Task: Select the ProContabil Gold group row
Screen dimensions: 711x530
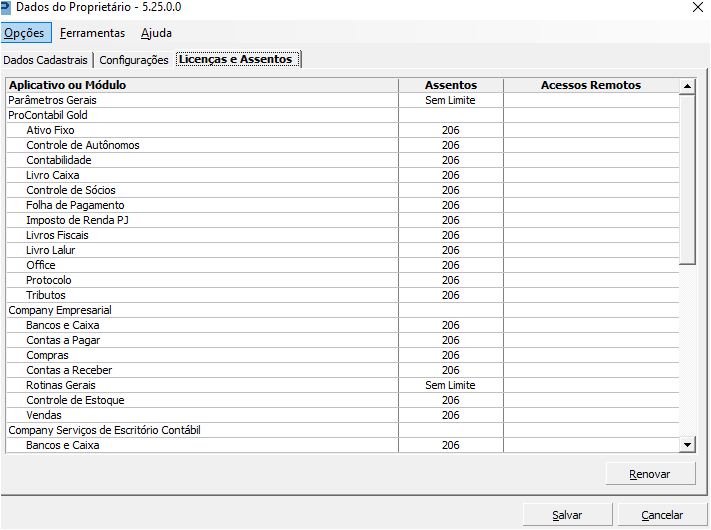Action: click(x=343, y=115)
